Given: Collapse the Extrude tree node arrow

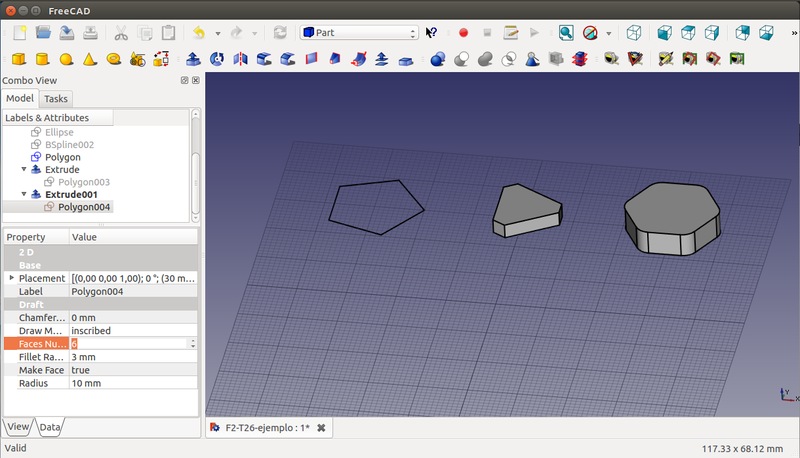Looking at the screenshot, I should point(24,170).
